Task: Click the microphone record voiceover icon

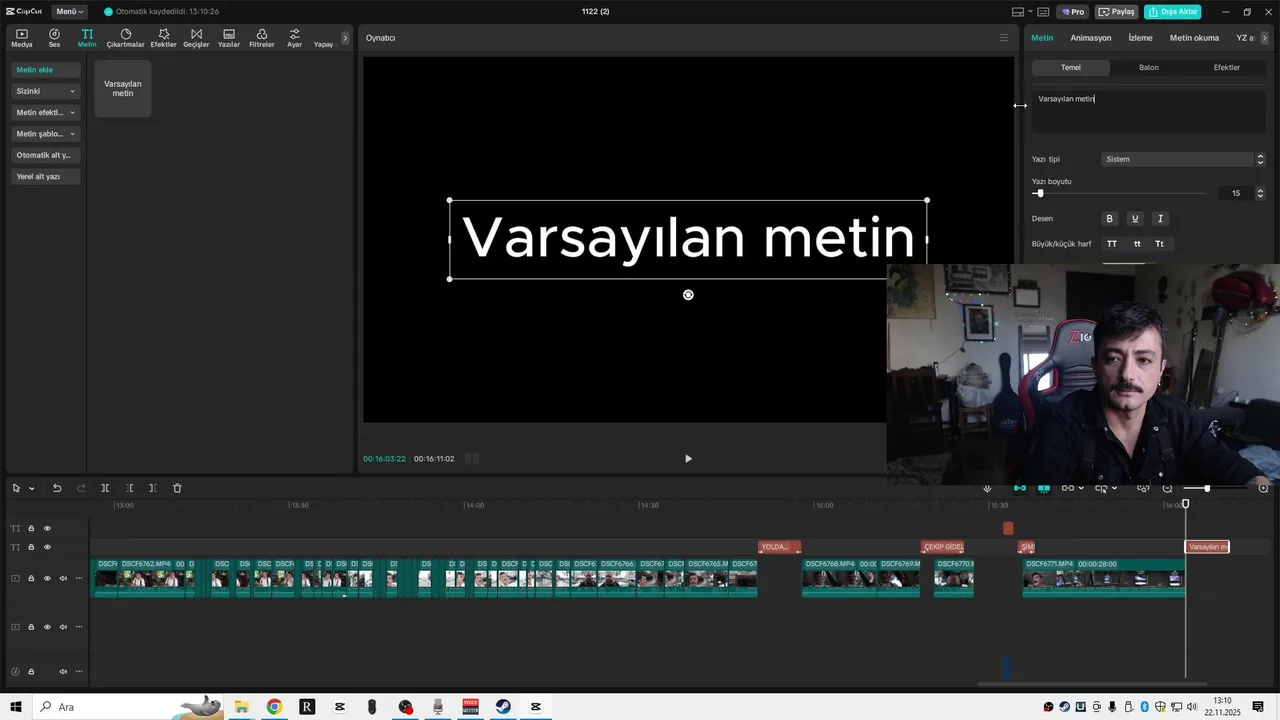Action: 987,488
